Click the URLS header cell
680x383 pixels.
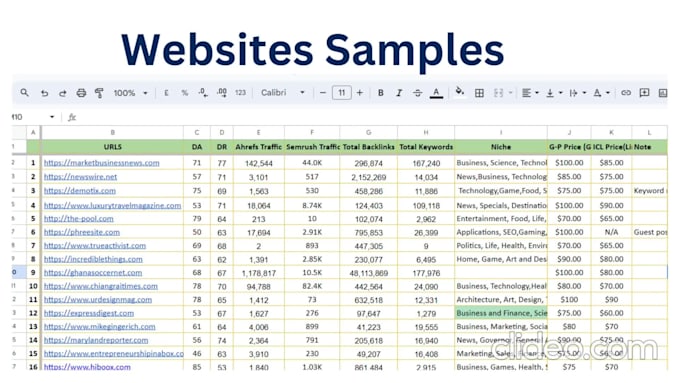click(x=112, y=147)
